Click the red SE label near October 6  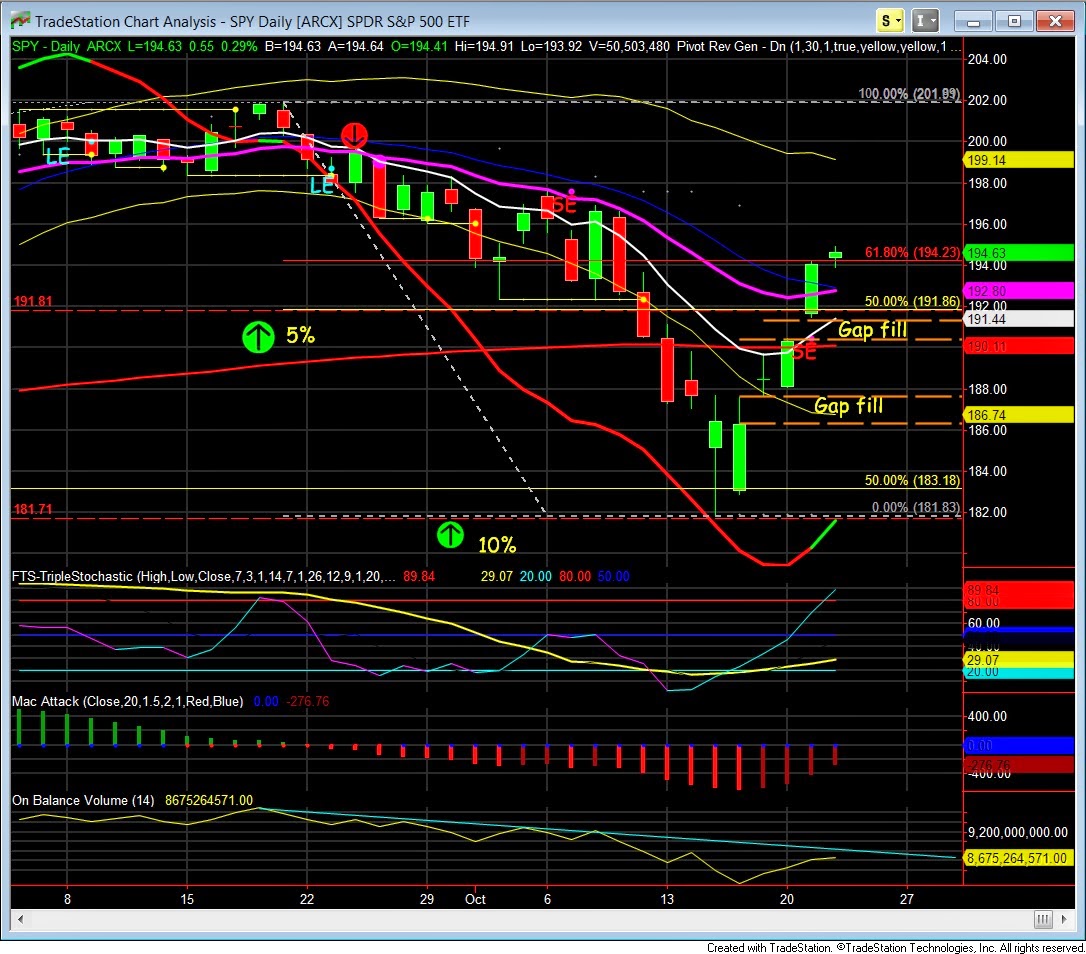pyautogui.click(x=564, y=204)
